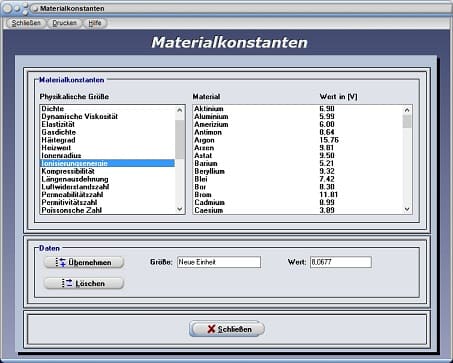The width and height of the screenshot is (453, 363).
Task: Click down arrow of material list scrollbar
Action: (407, 209)
